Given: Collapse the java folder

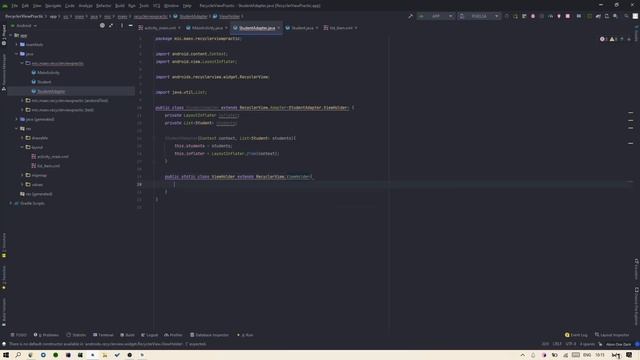Looking at the screenshot, I should click(x=16, y=54).
